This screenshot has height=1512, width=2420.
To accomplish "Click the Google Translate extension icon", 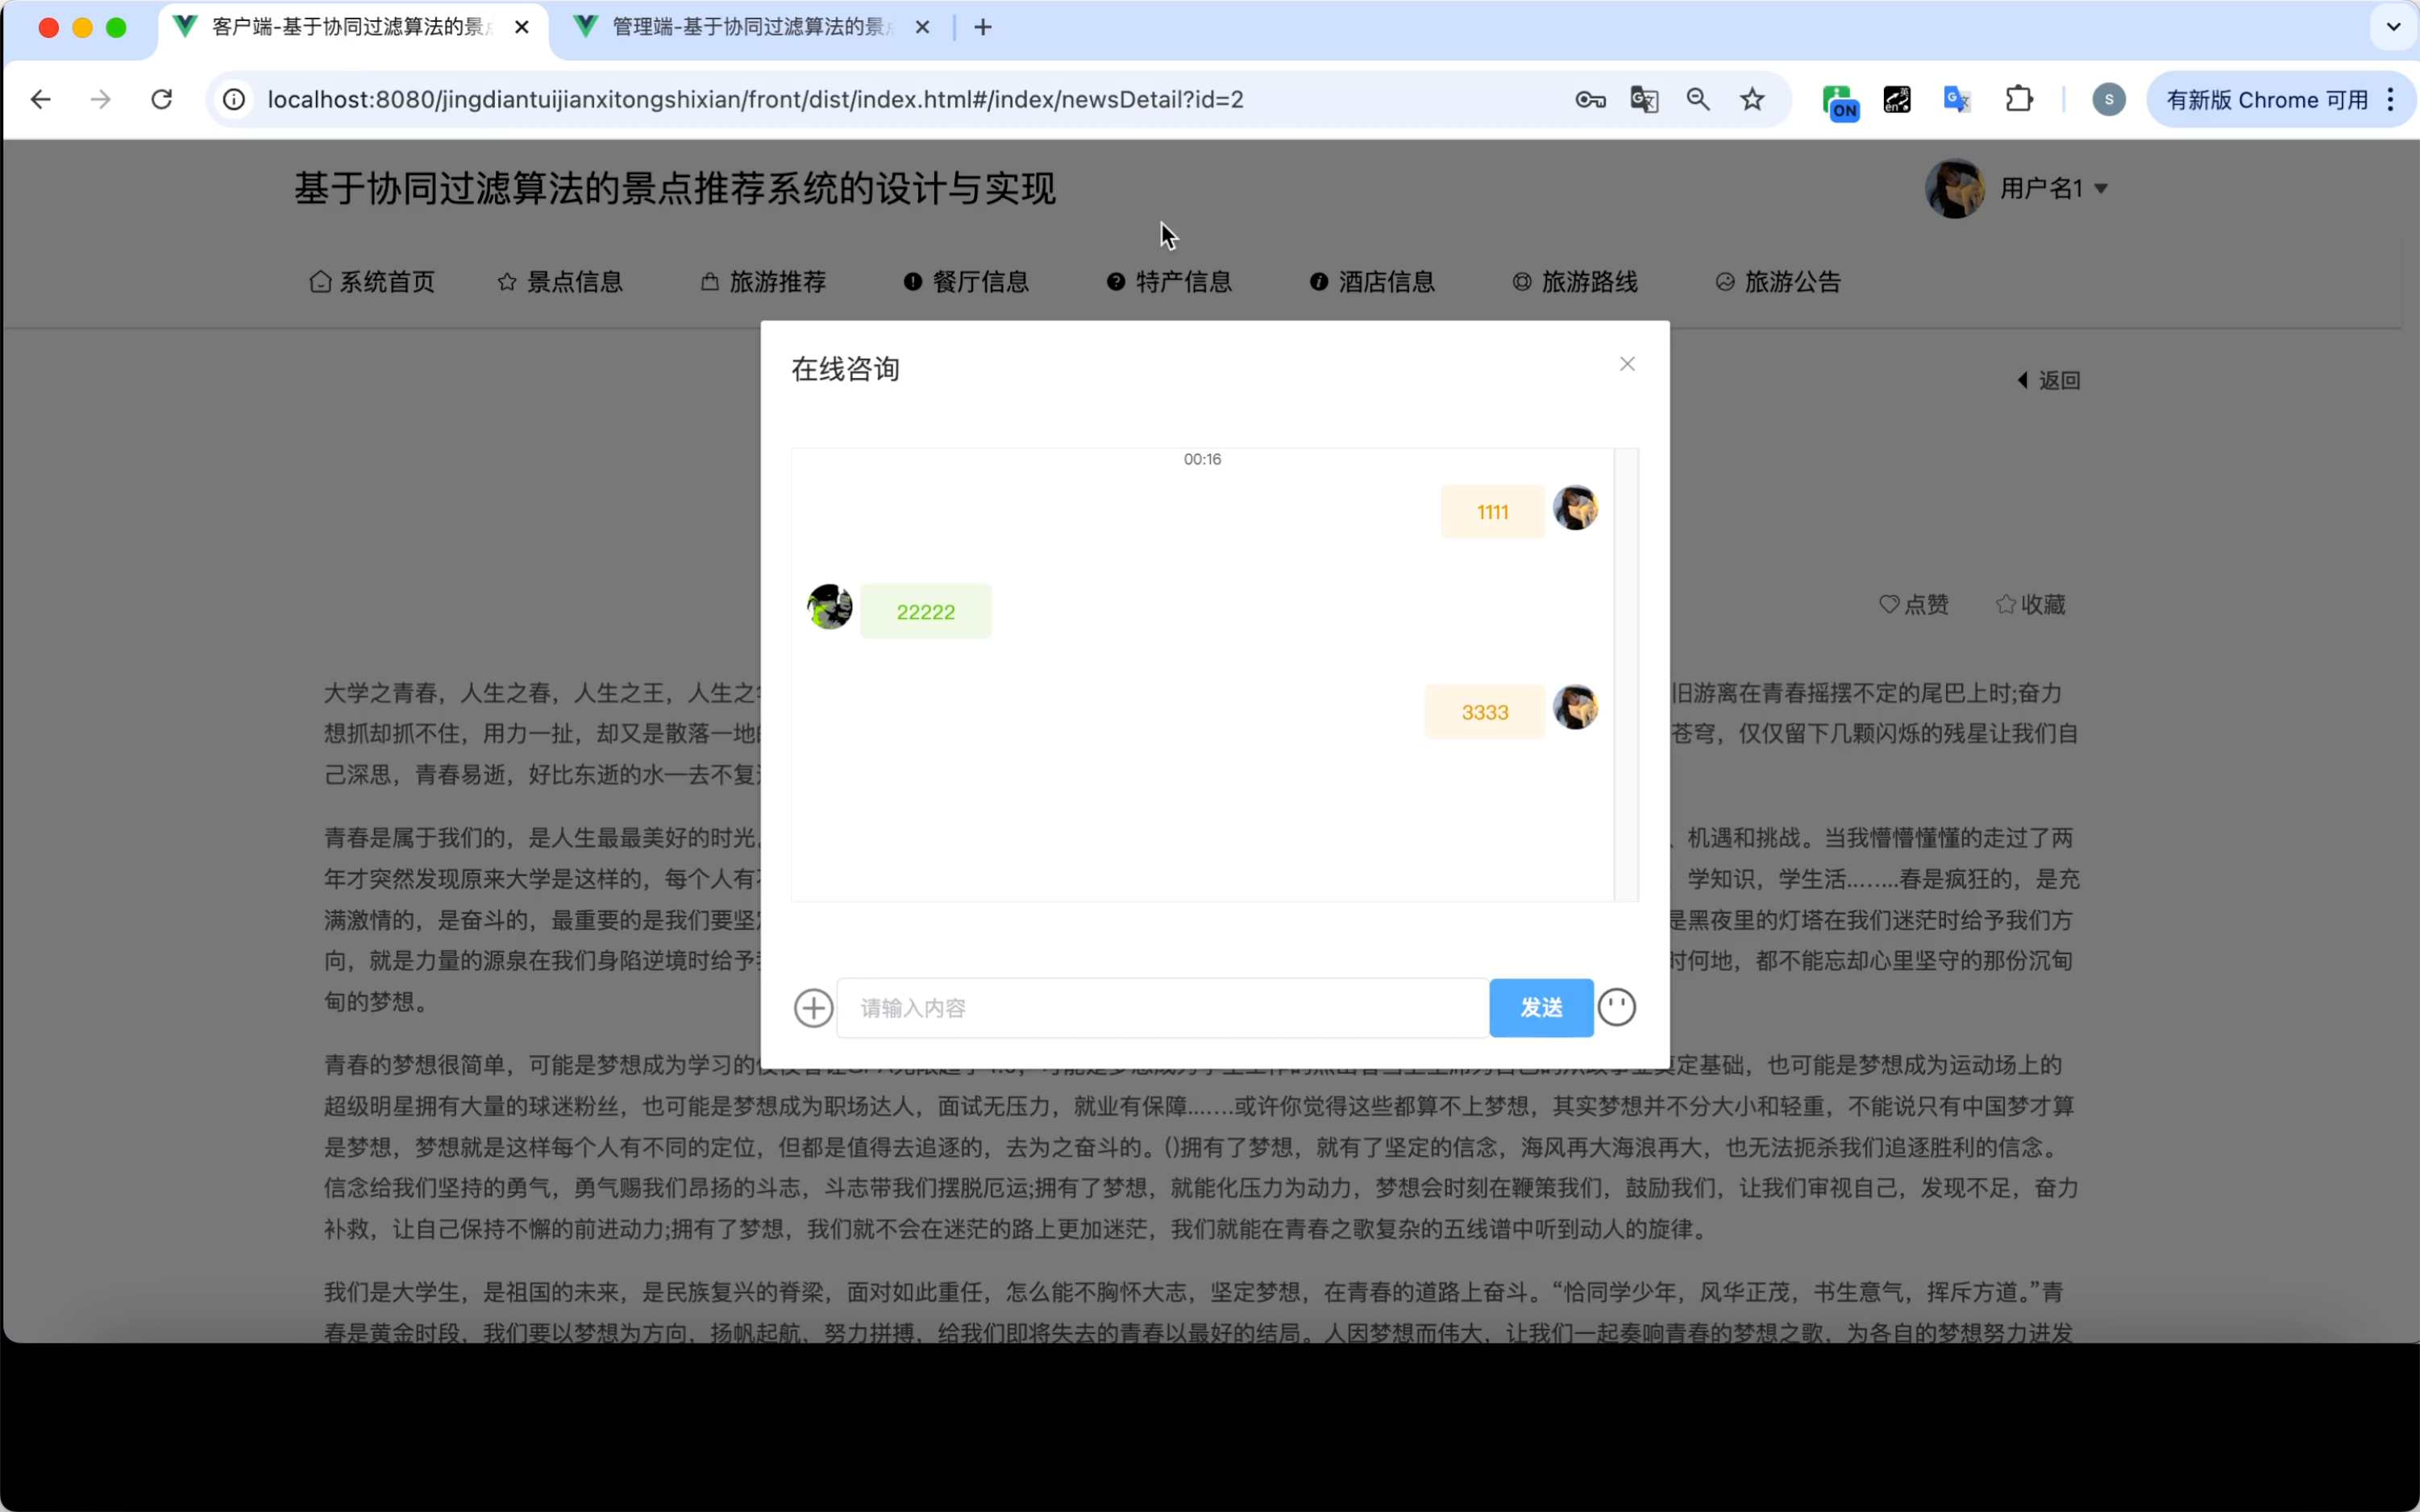I will [x=1956, y=99].
